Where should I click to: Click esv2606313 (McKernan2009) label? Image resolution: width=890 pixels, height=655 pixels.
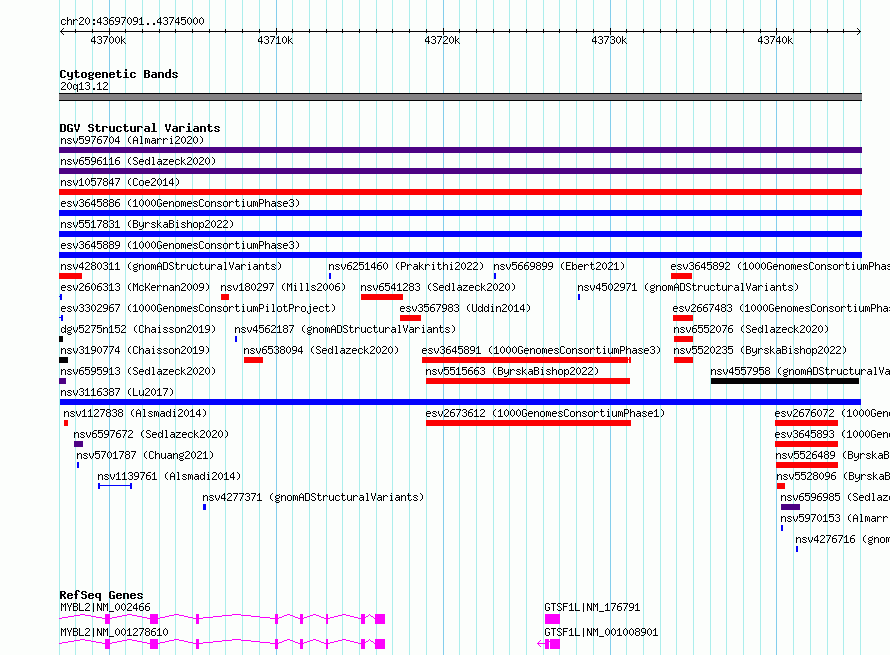coord(135,287)
